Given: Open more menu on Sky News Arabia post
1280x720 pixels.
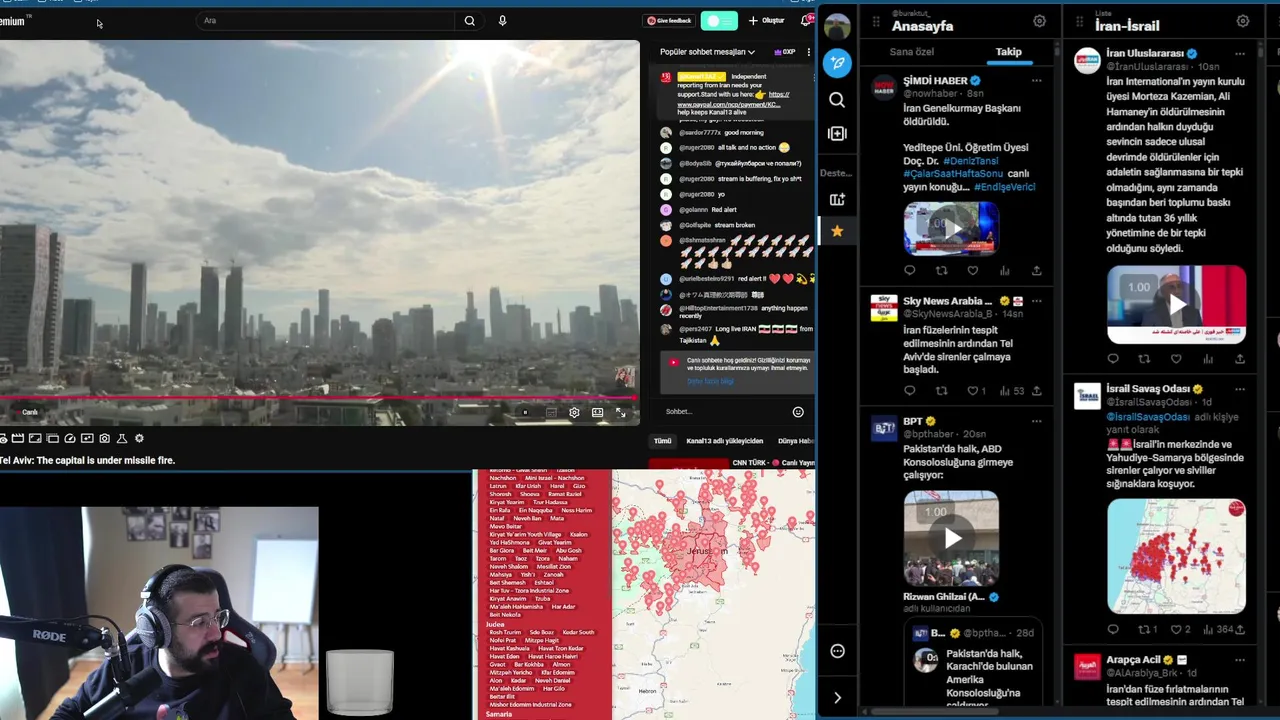Looking at the screenshot, I should (1036, 300).
